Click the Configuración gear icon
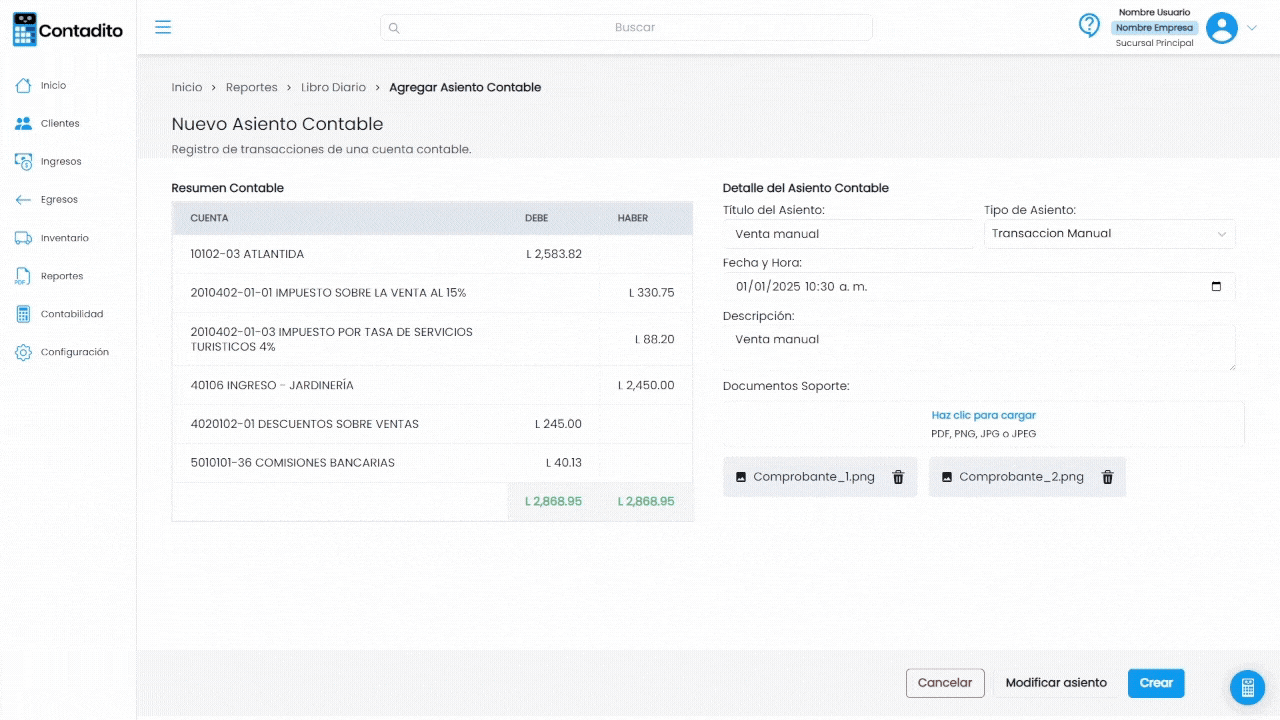This screenshot has height=720, width=1280. 24,352
